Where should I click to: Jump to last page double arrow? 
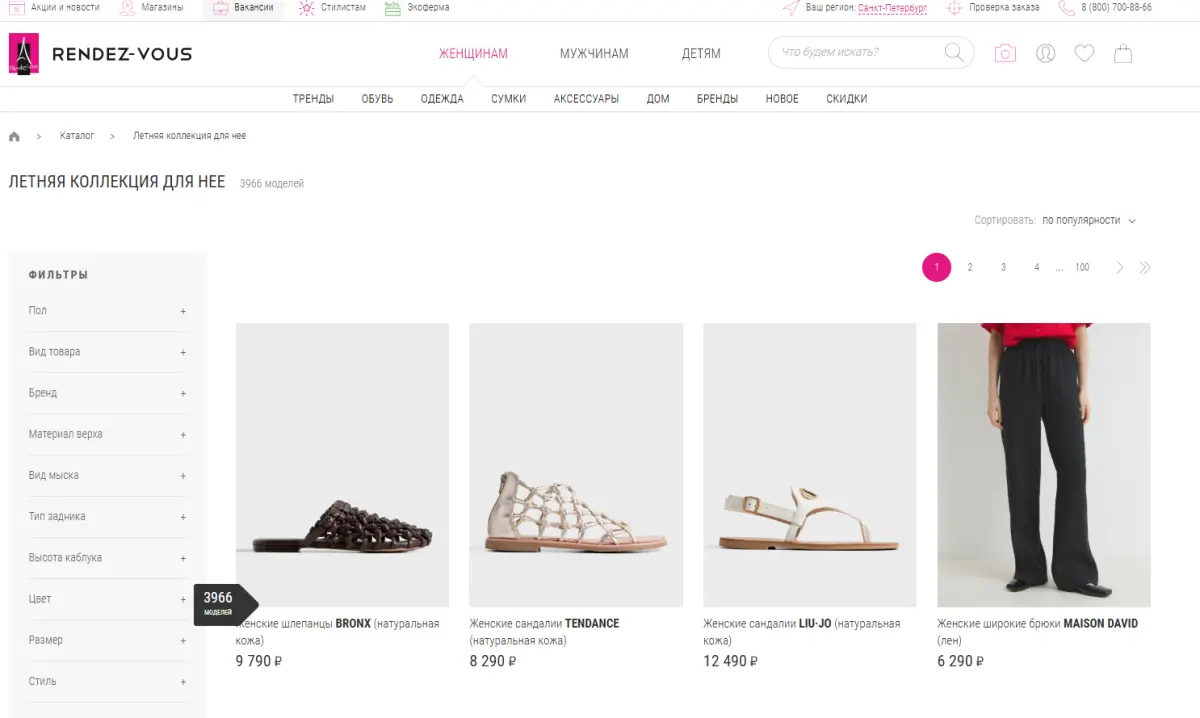tap(1145, 267)
